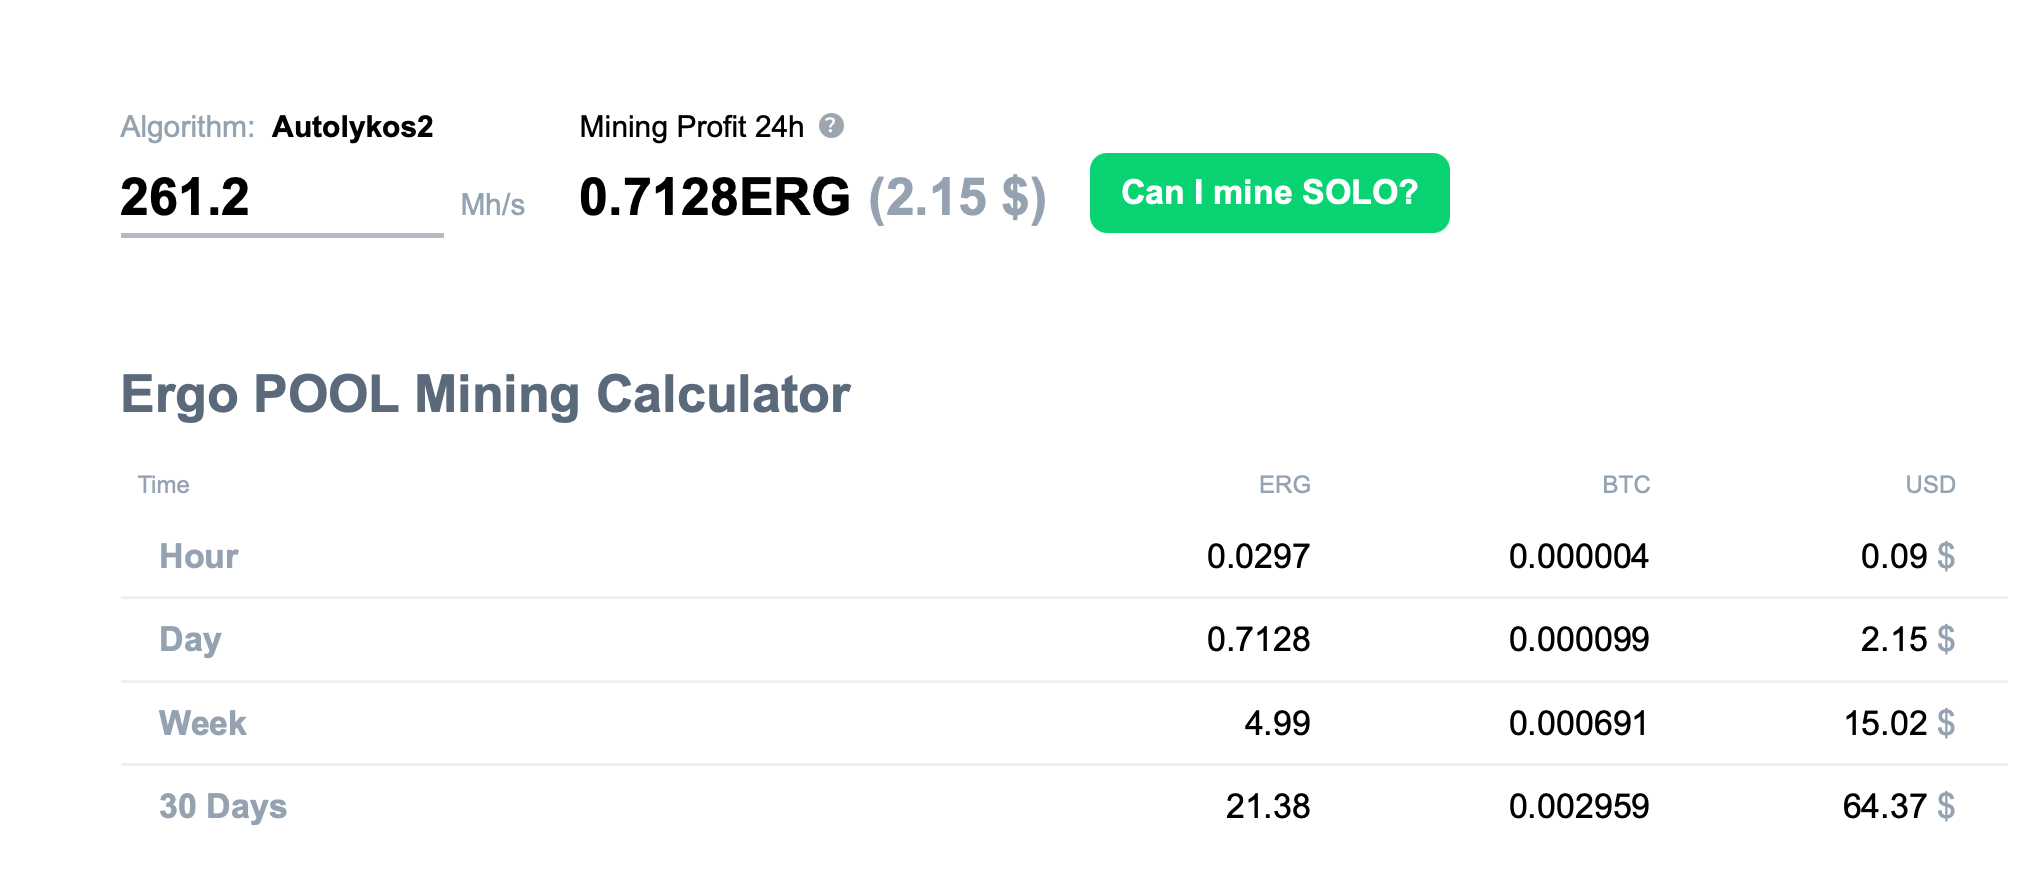Click the BTC column header
The width and height of the screenshot is (2036, 880).
(x=1626, y=485)
